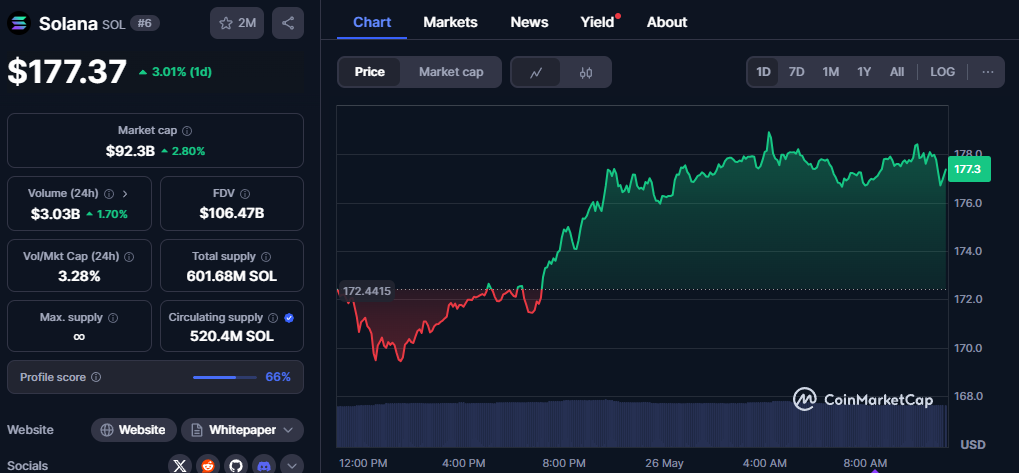
Task: Add Solana to watchlist with star button
Action: (x=237, y=23)
